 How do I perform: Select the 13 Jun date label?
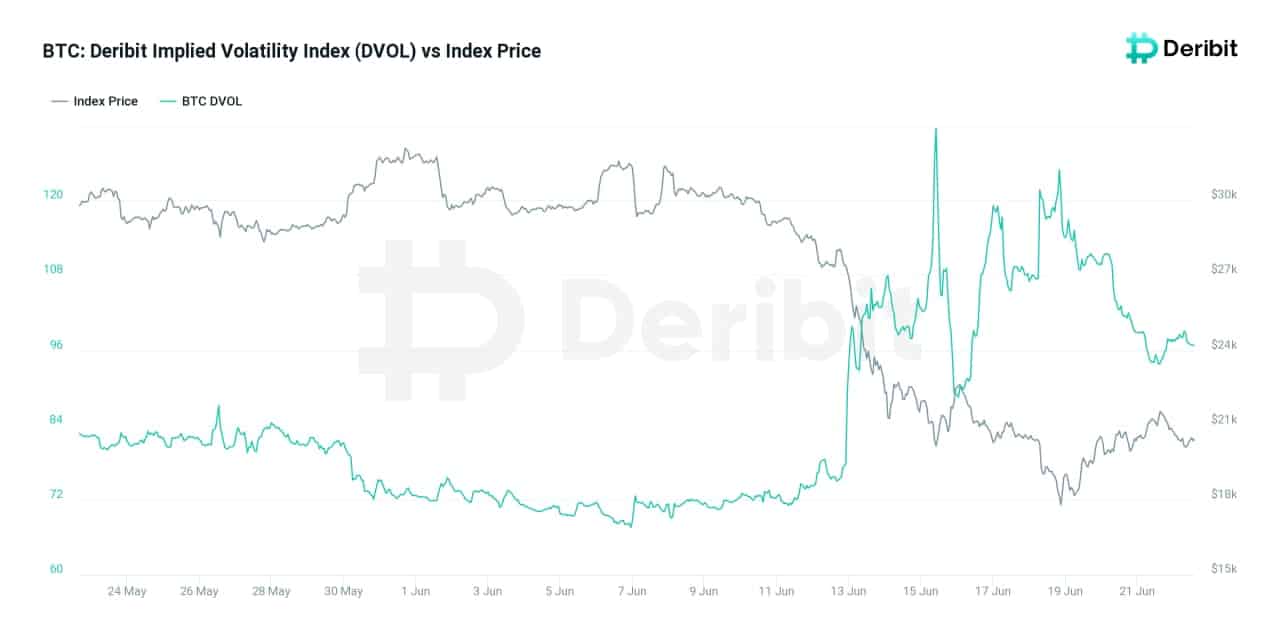tap(849, 591)
